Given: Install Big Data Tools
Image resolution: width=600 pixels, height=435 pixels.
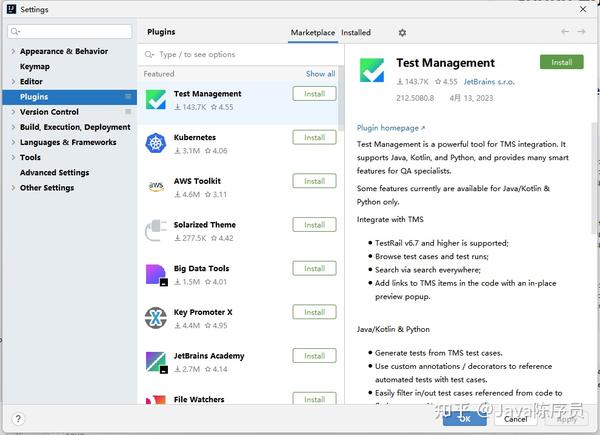Looking at the screenshot, I should point(315,269).
